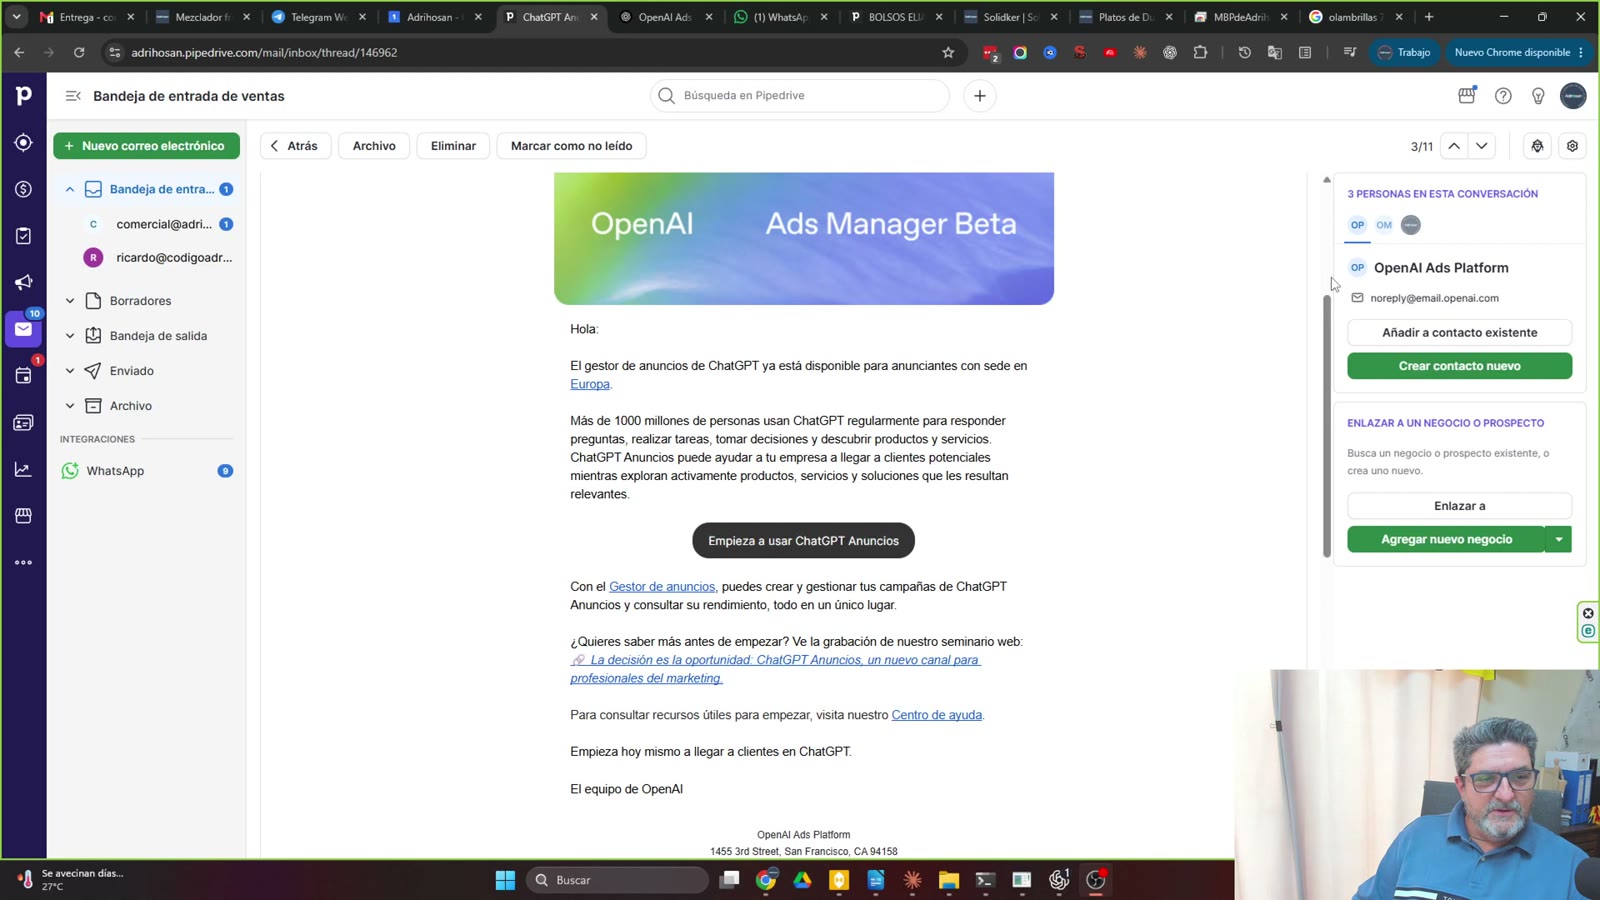Click Añadir a contacto existente

tap(1459, 332)
